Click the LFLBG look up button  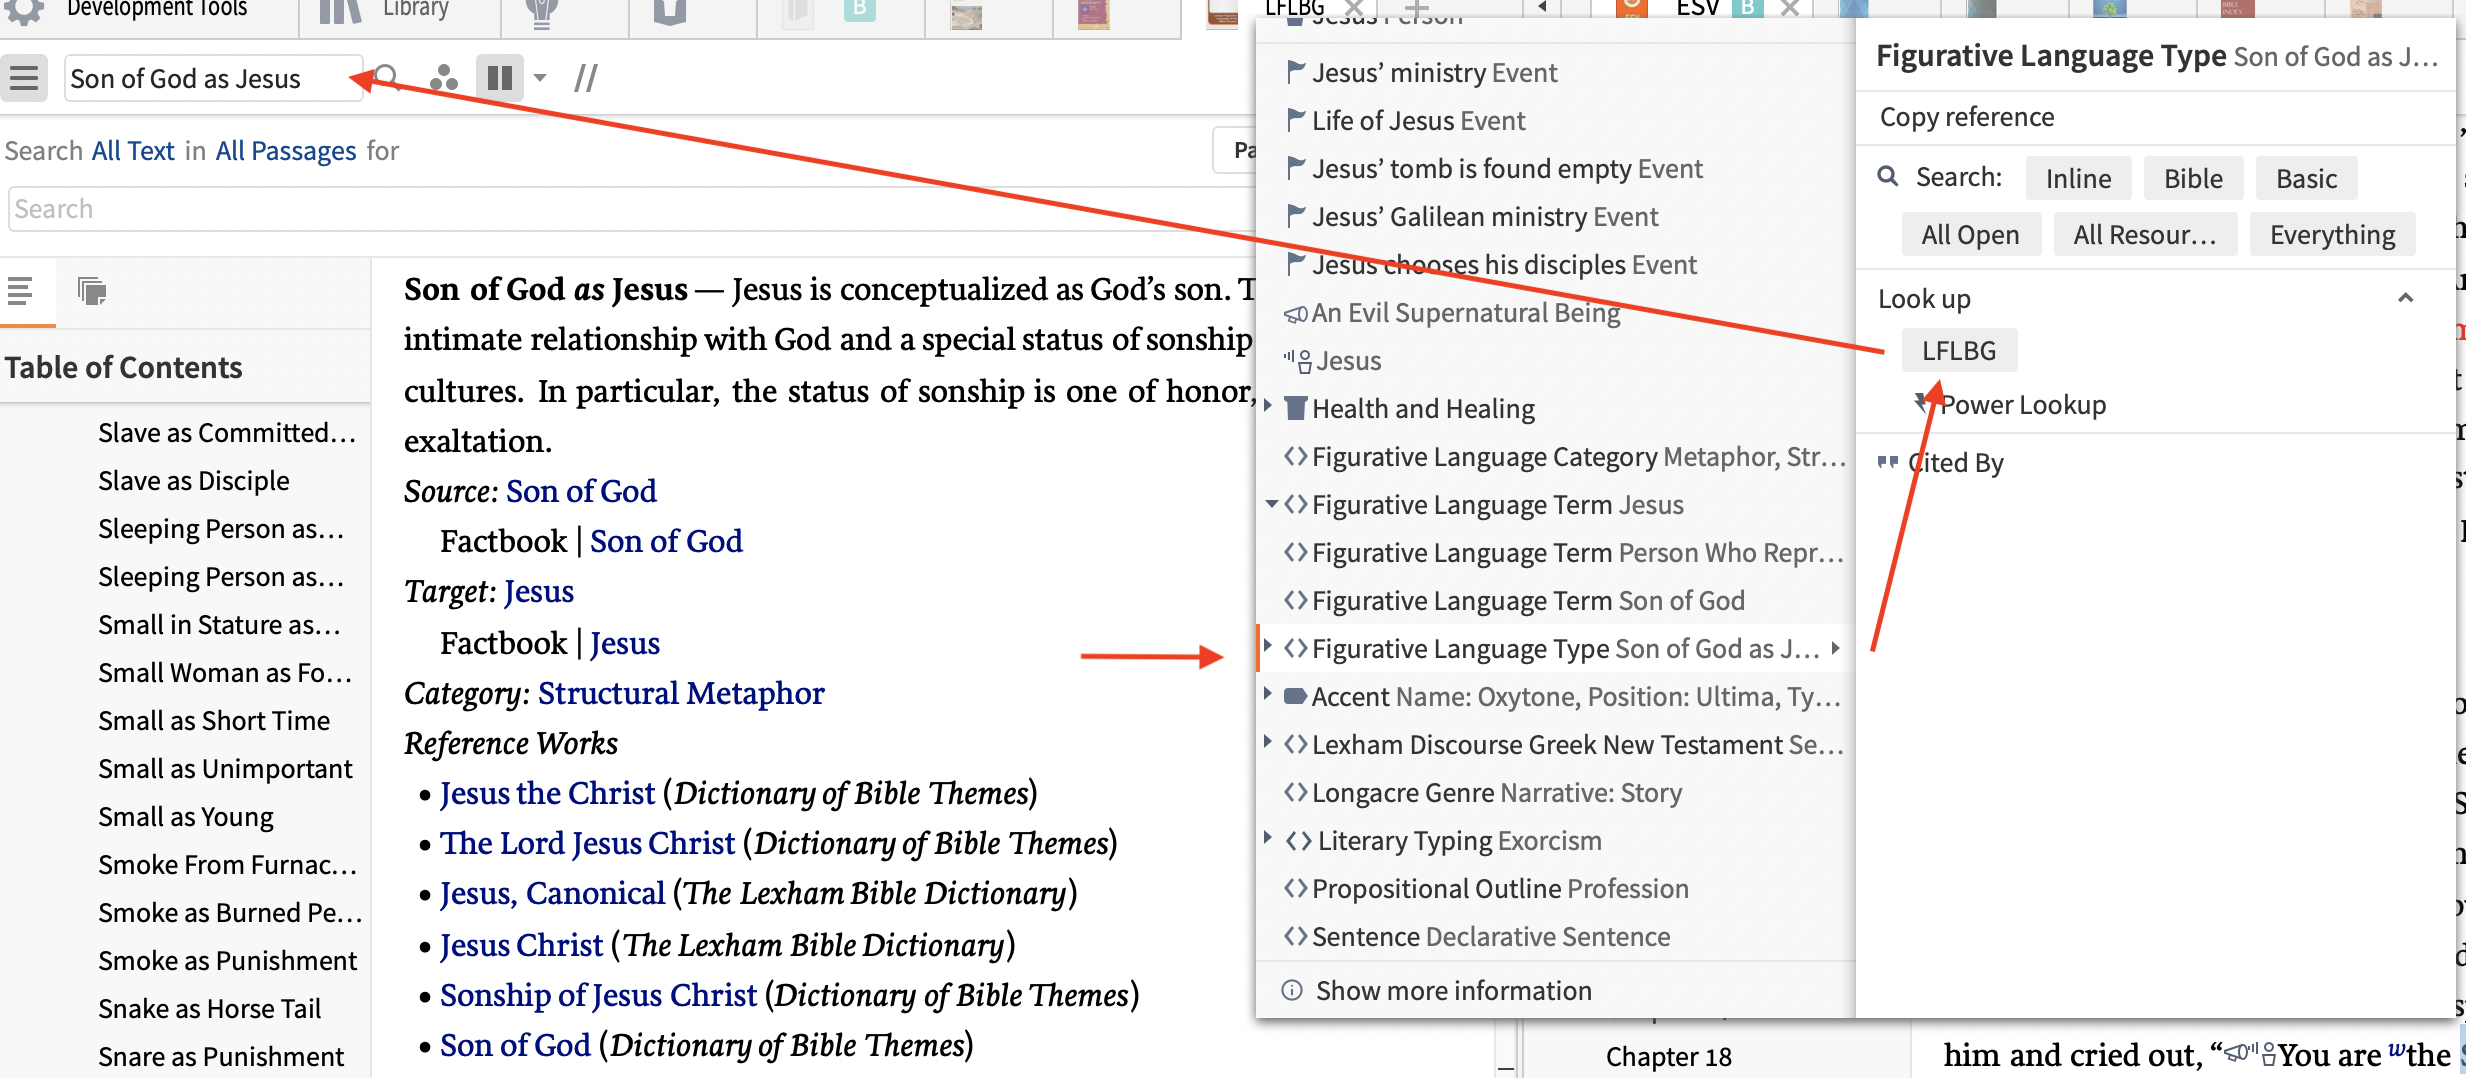coord(1959,350)
